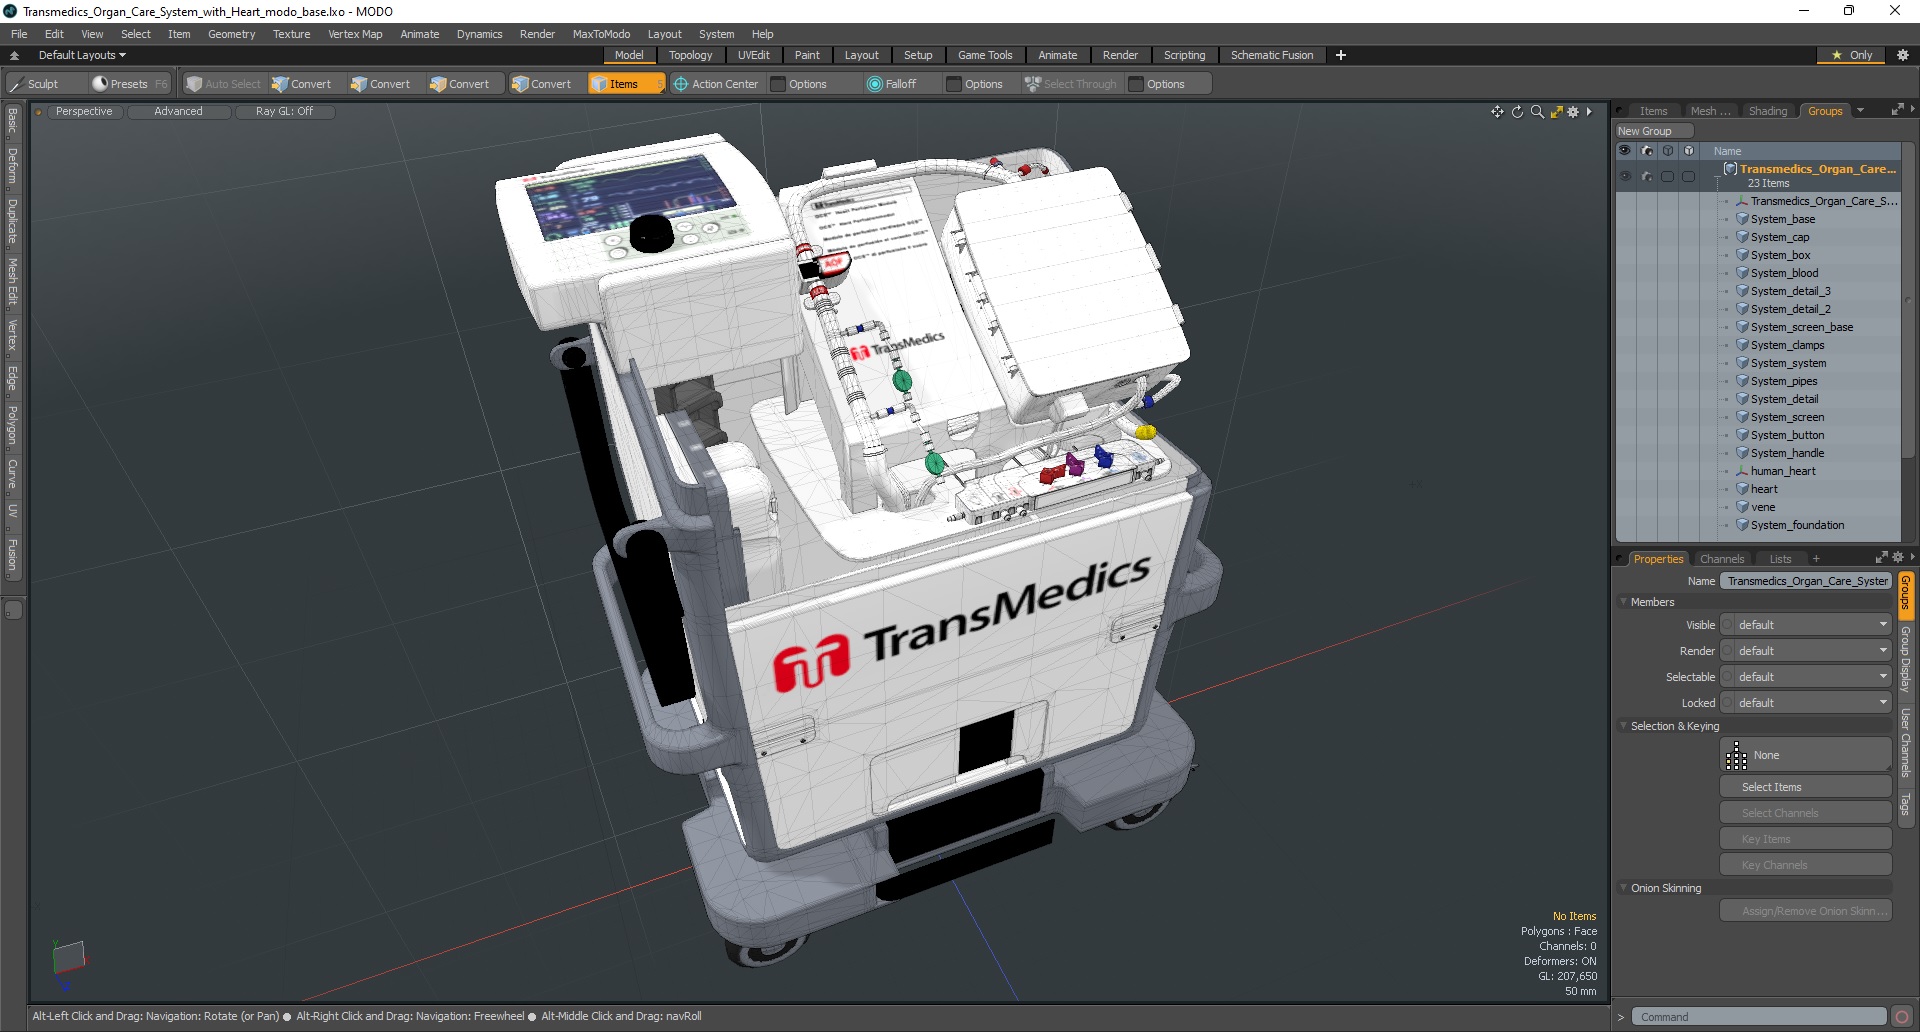Image resolution: width=1920 pixels, height=1032 pixels.
Task: Toggle the Selectable channel key circle
Action: (1727, 677)
